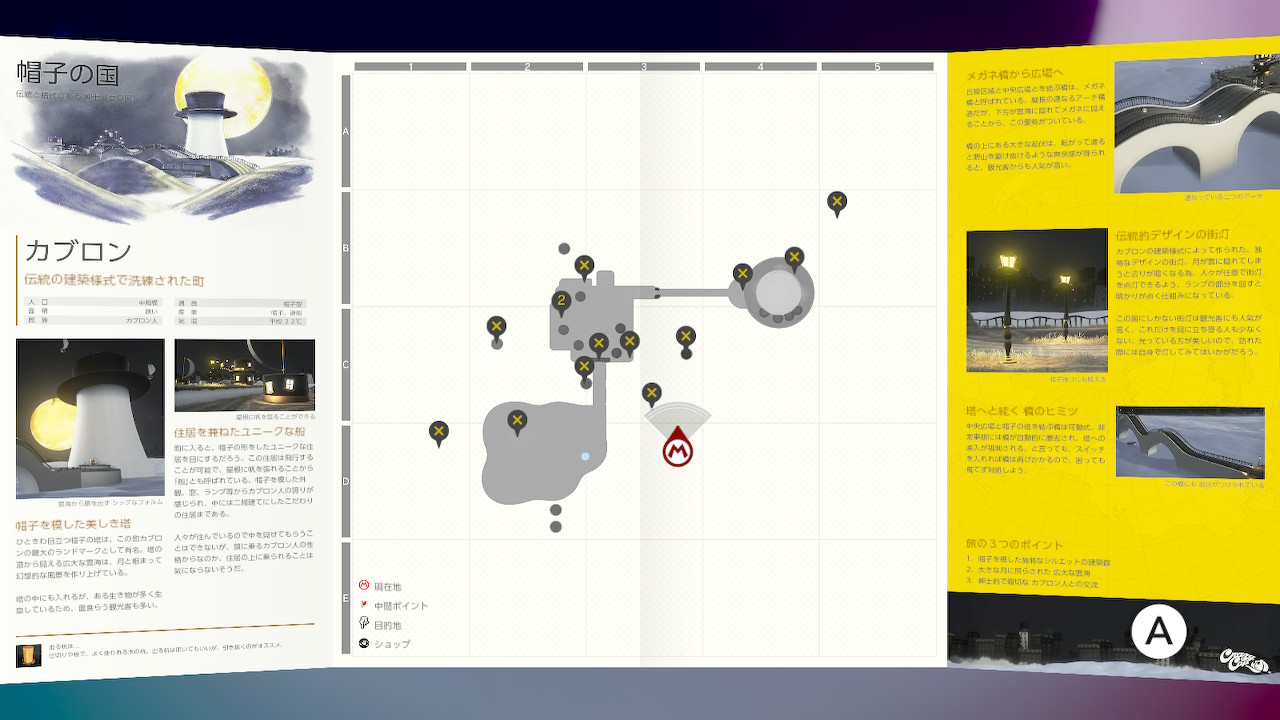Click the logo beside the A button

(x=1243, y=660)
